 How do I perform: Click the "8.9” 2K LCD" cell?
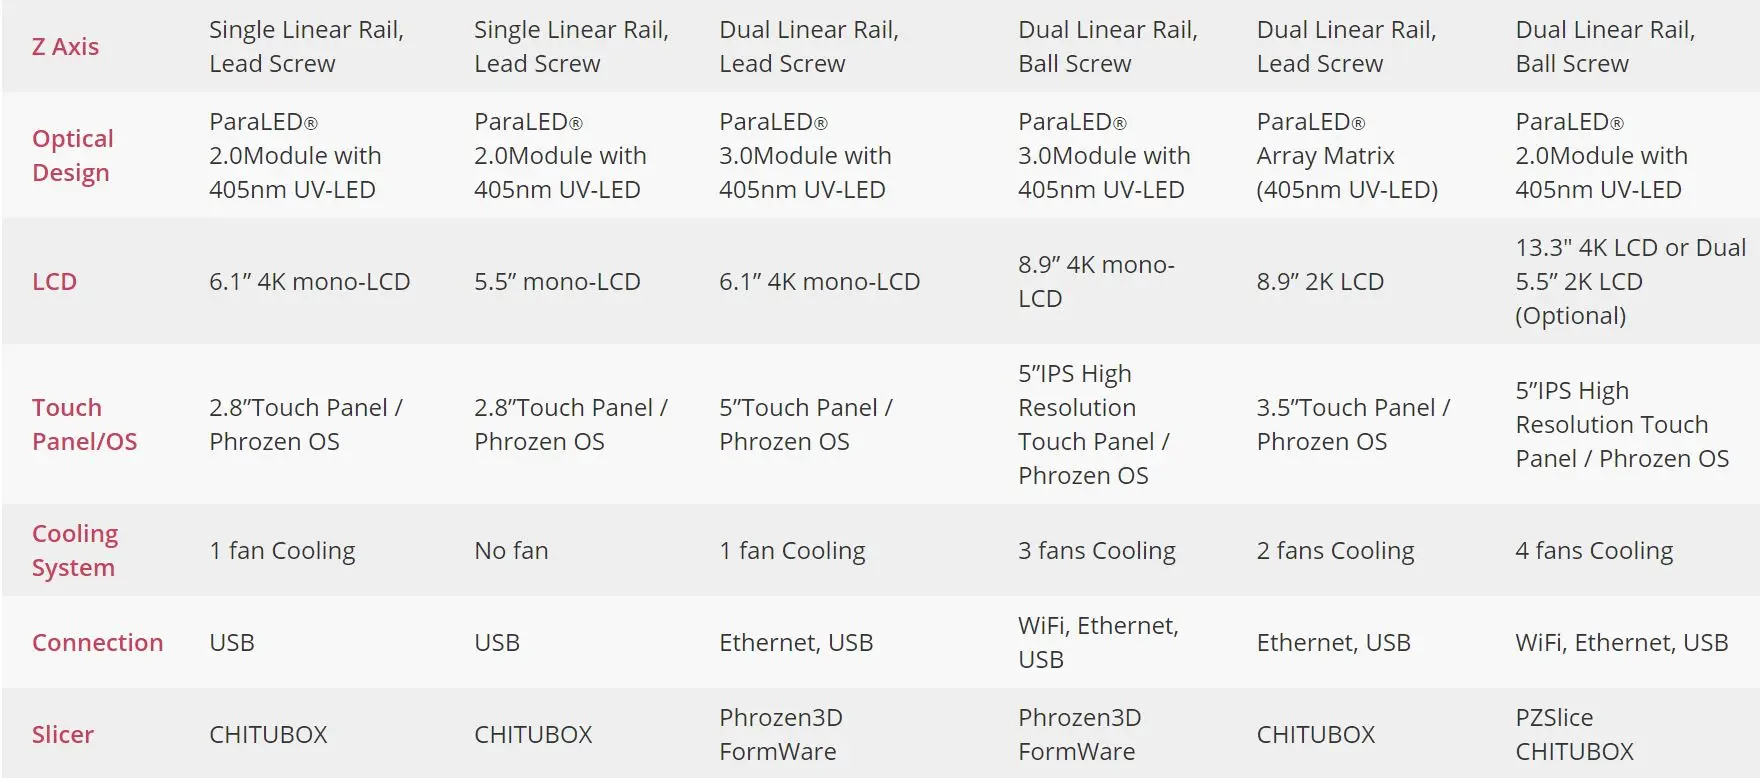coord(1320,282)
